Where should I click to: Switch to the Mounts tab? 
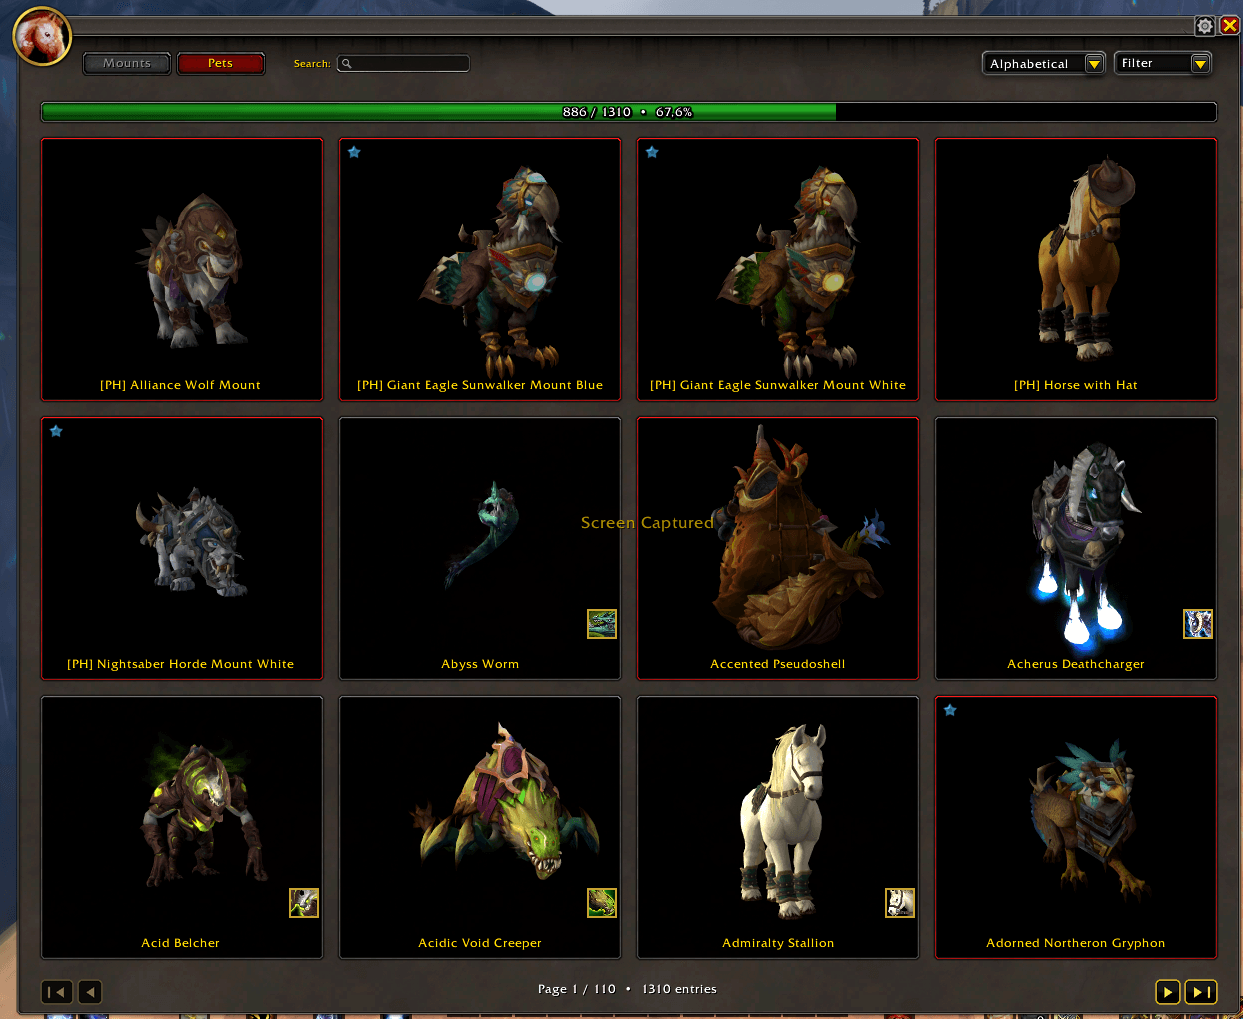tap(127, 63)
